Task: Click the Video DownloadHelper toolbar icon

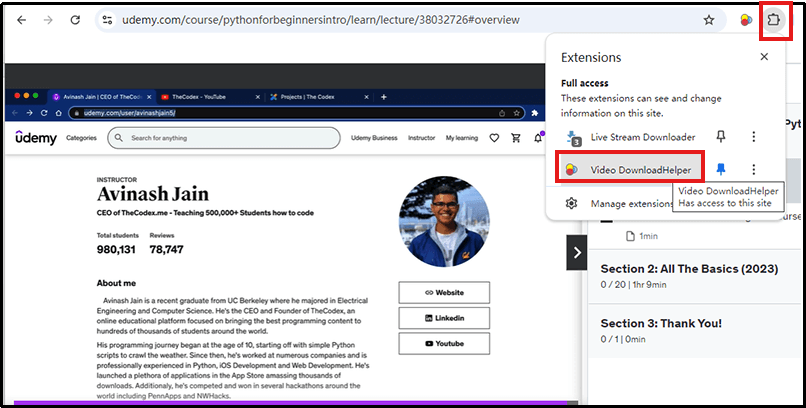Action: pyautogui.click(x=746, y=20)
